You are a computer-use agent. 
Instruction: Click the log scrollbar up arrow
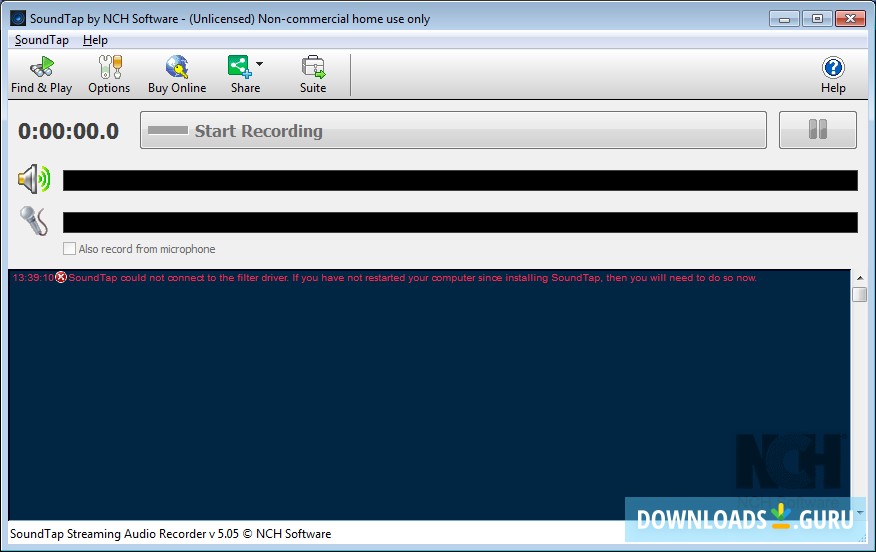[860, 278]
